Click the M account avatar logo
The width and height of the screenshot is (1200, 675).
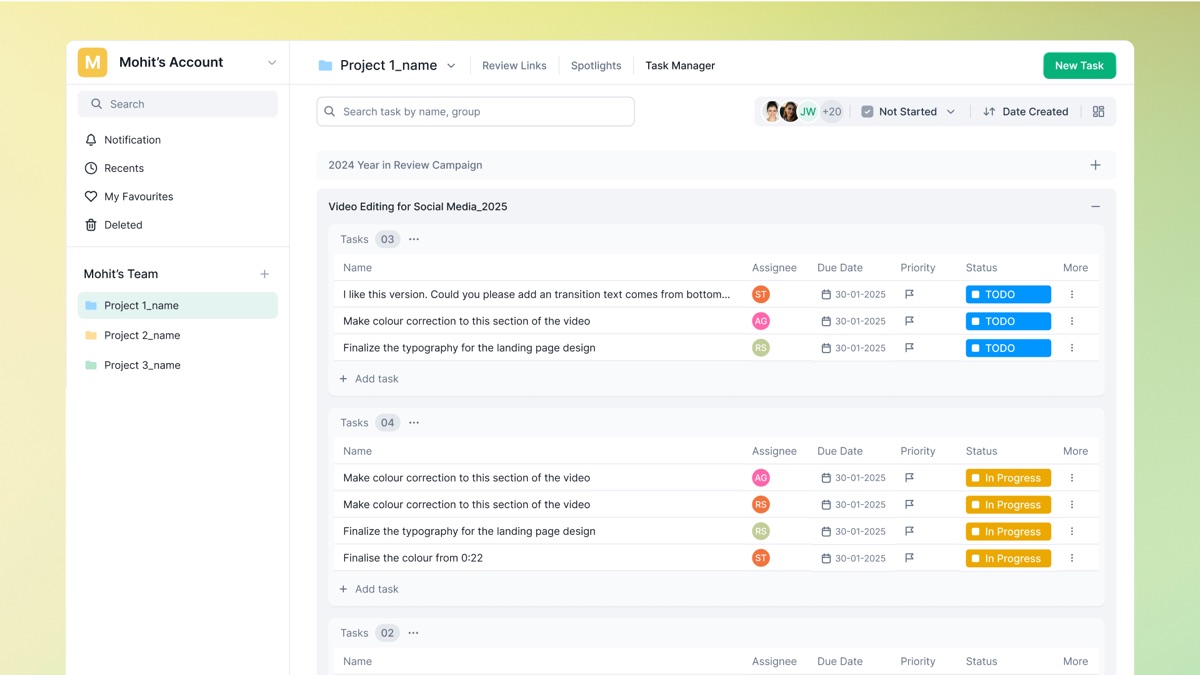[x=93, y=62]
